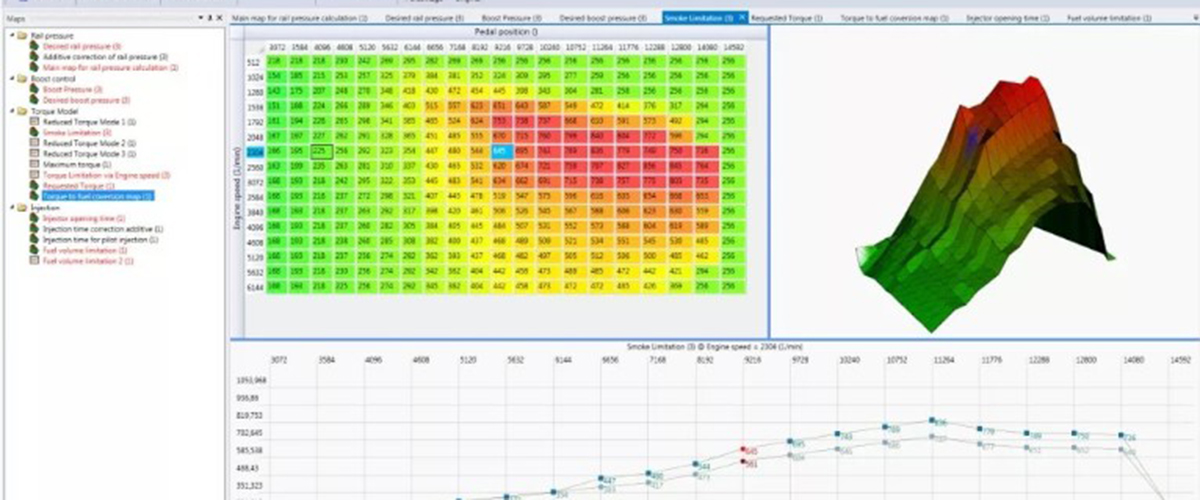Select Additive correction of rail pressure item
1200x500 pixels.
105,57
